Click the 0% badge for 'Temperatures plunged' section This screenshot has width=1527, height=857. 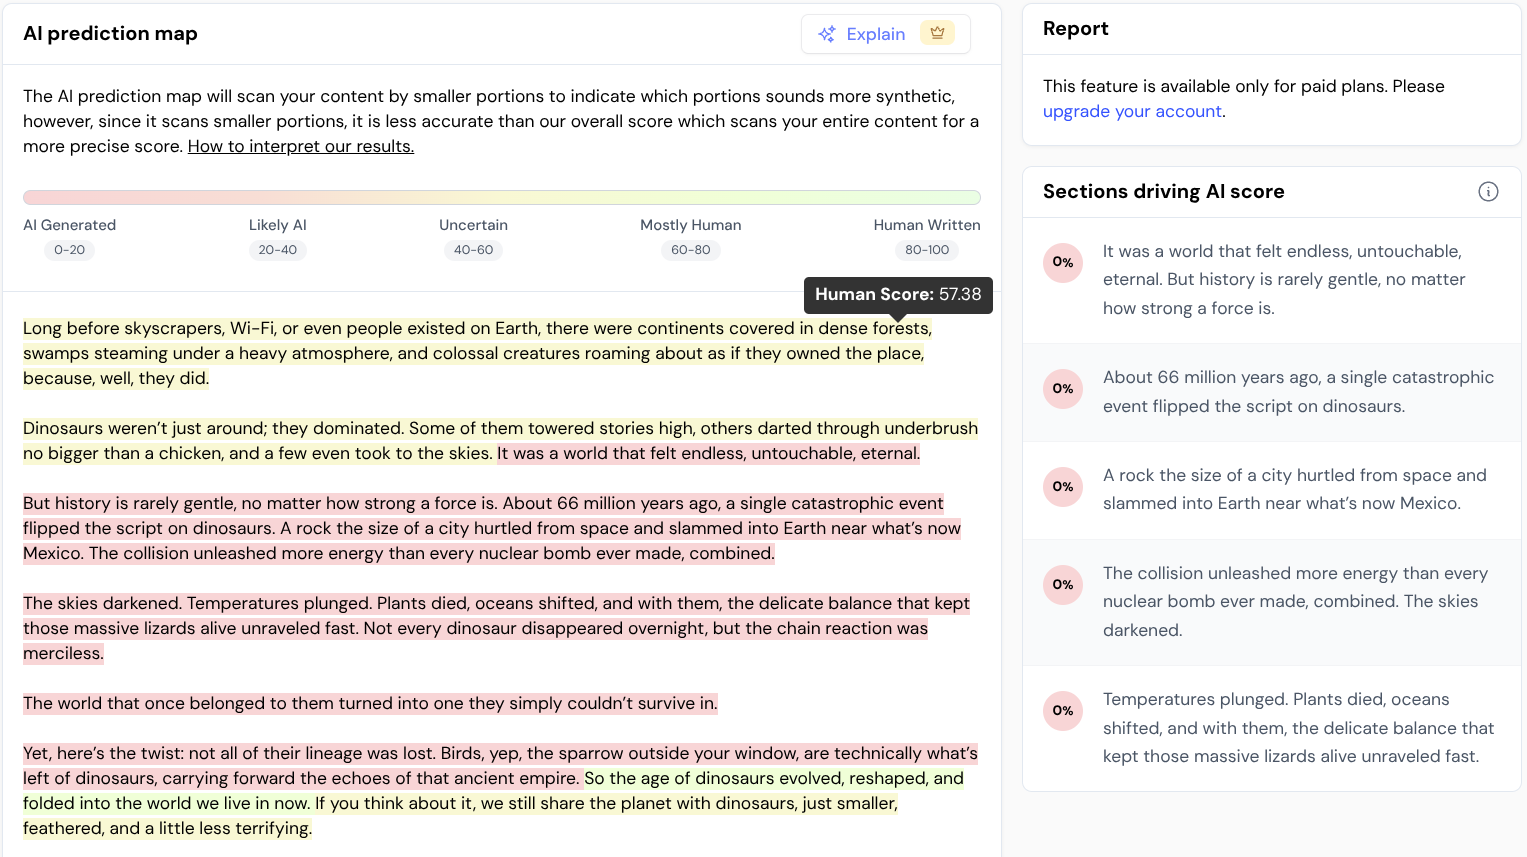point(1062,710)
